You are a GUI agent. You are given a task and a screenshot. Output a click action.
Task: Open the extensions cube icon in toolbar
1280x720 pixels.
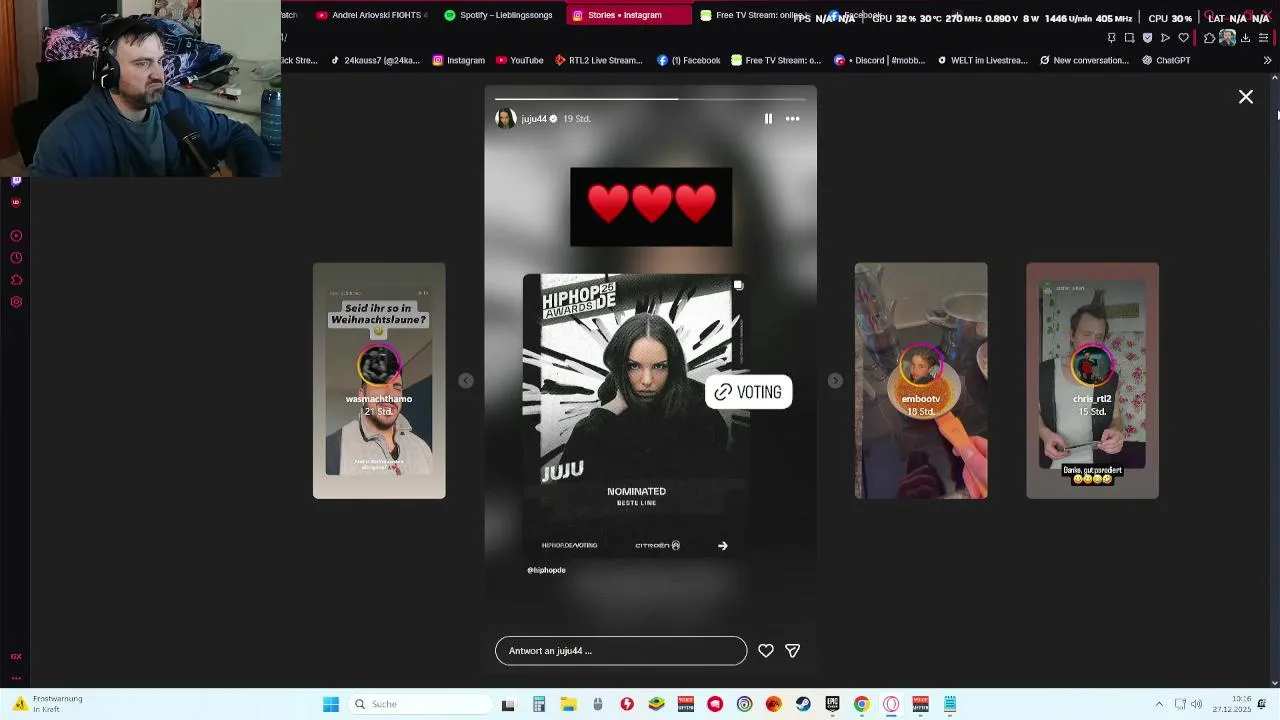coord(1208,38)
